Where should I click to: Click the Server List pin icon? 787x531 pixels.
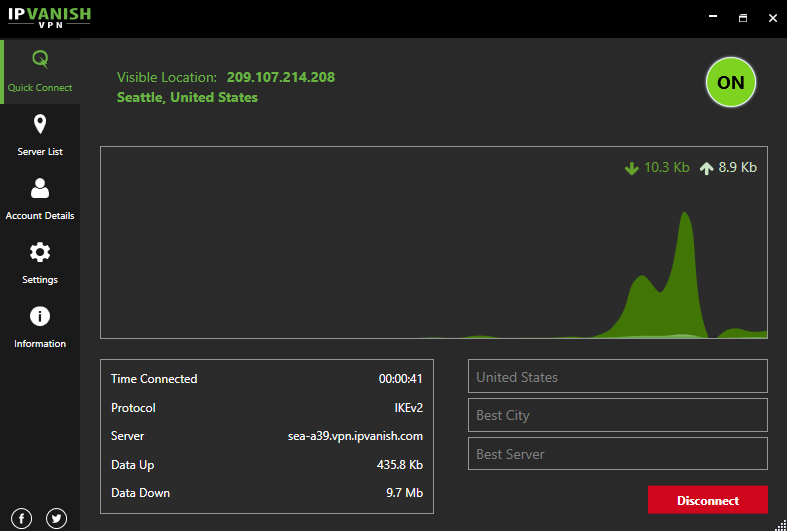[40, 124]
